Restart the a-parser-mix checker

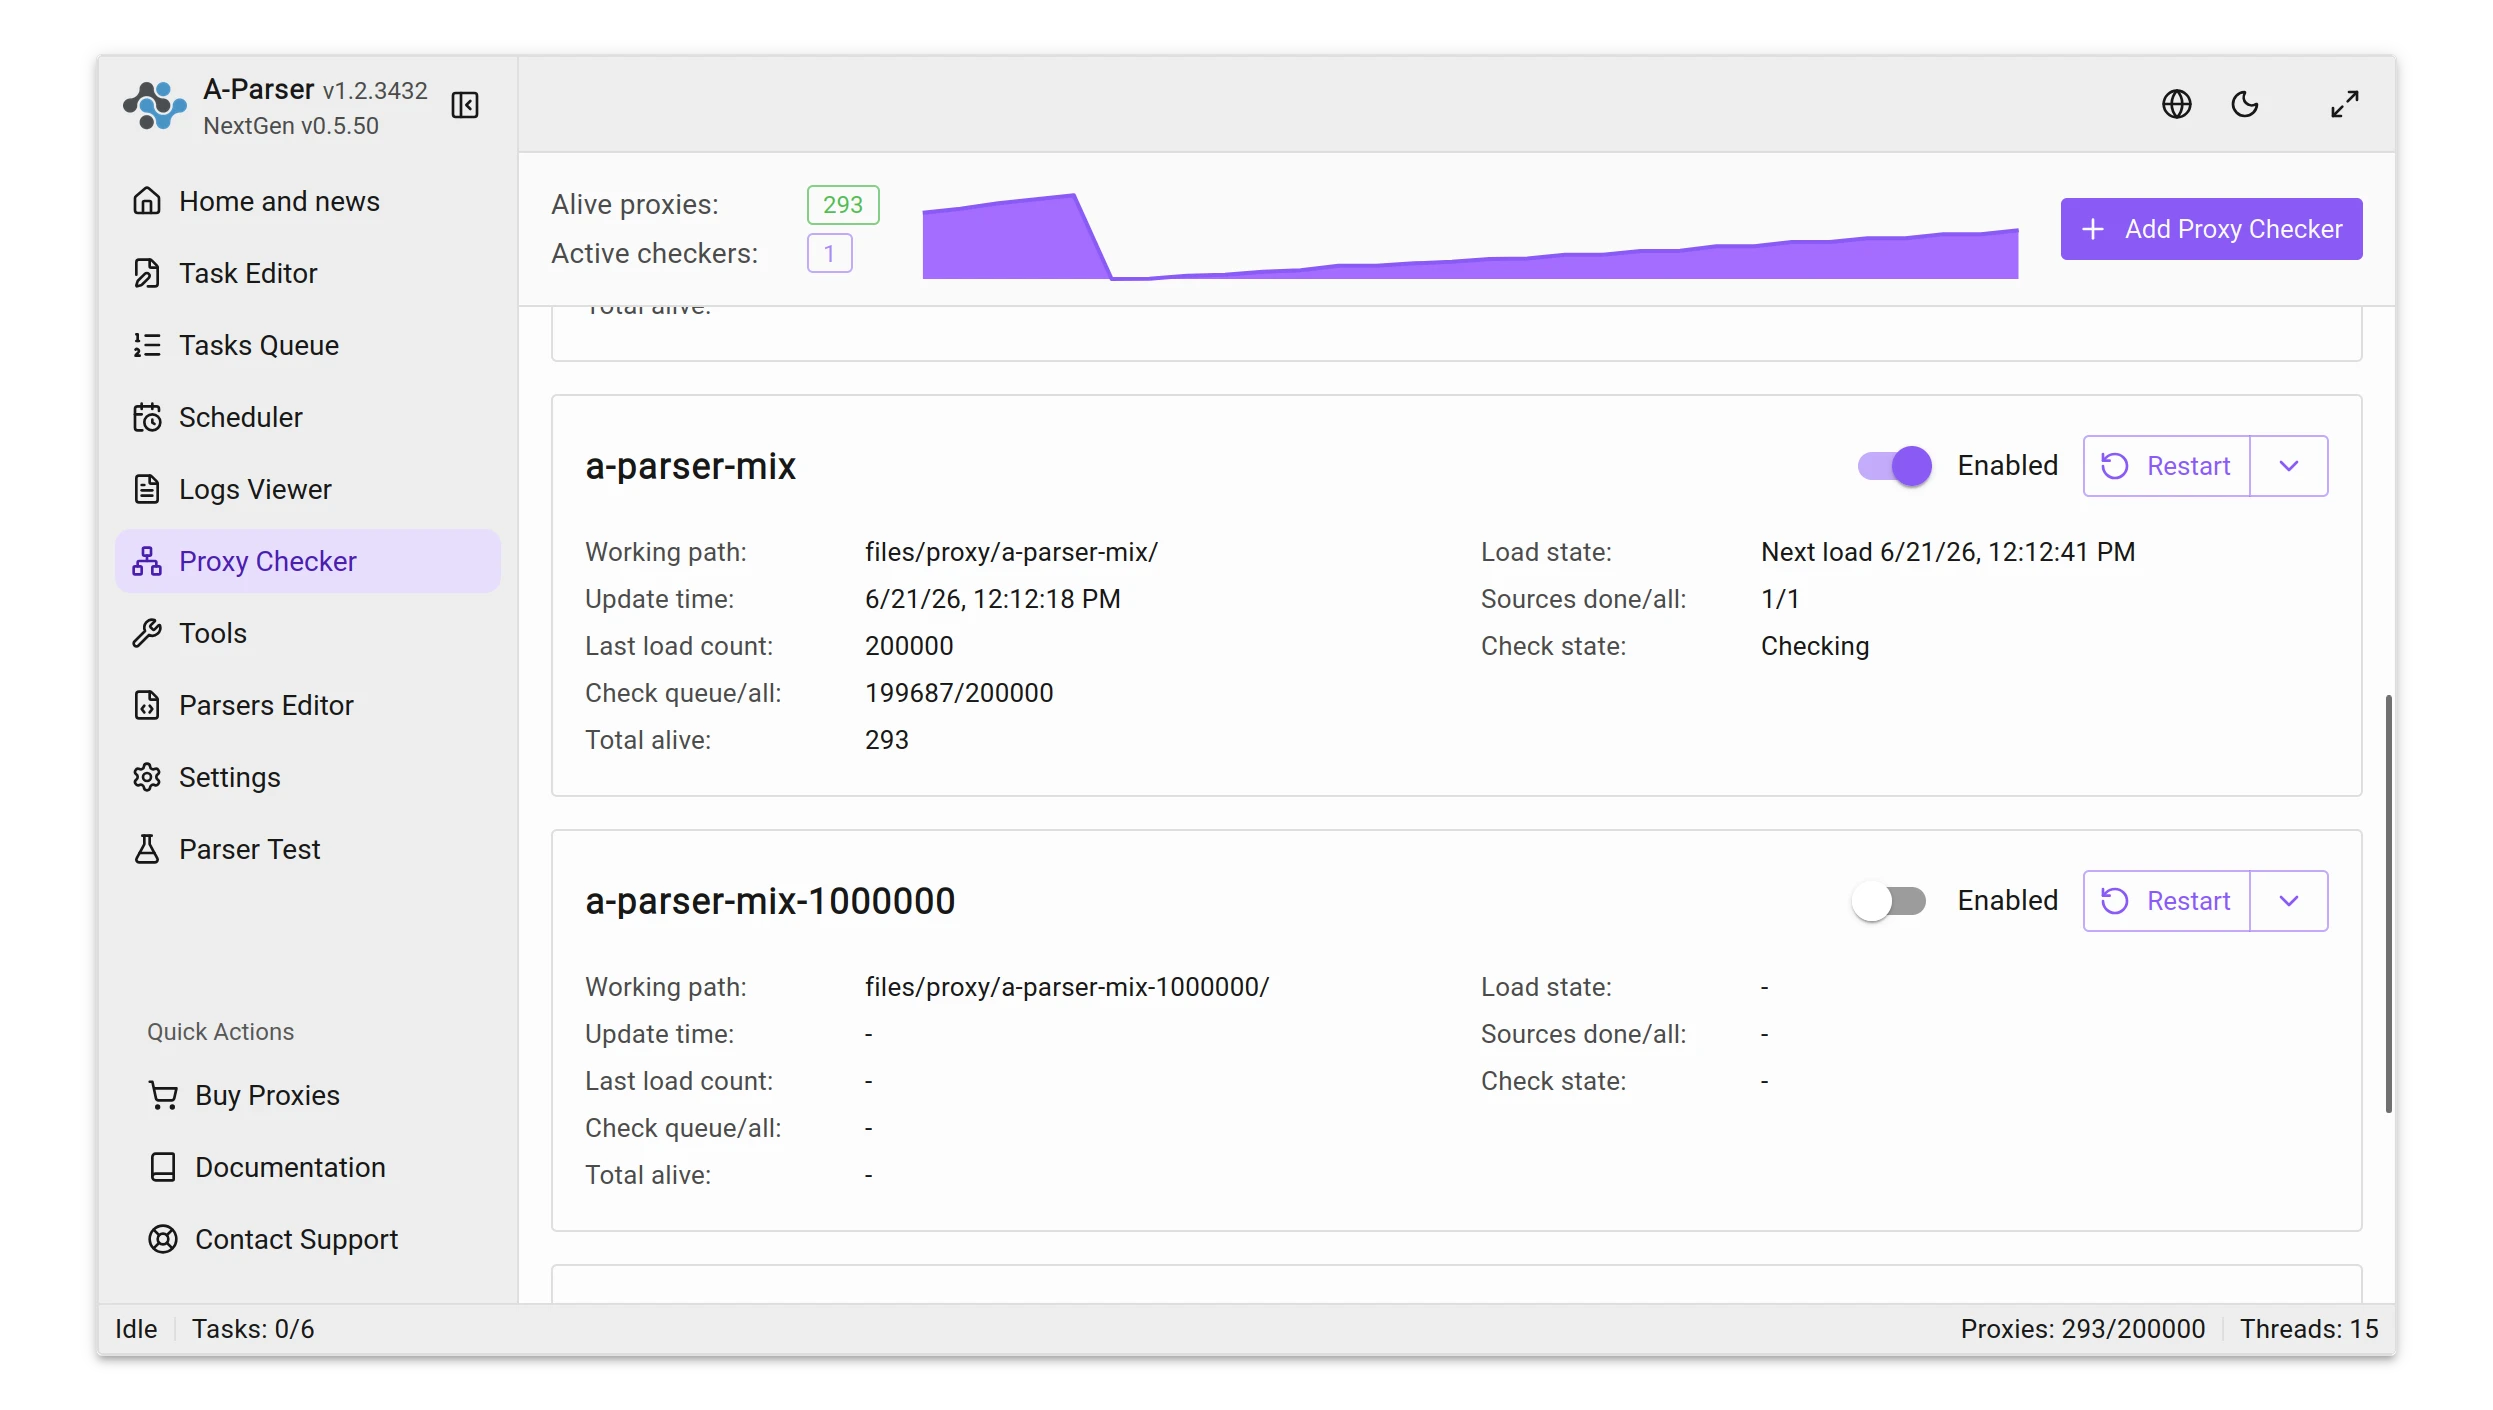click(2167, 466)
